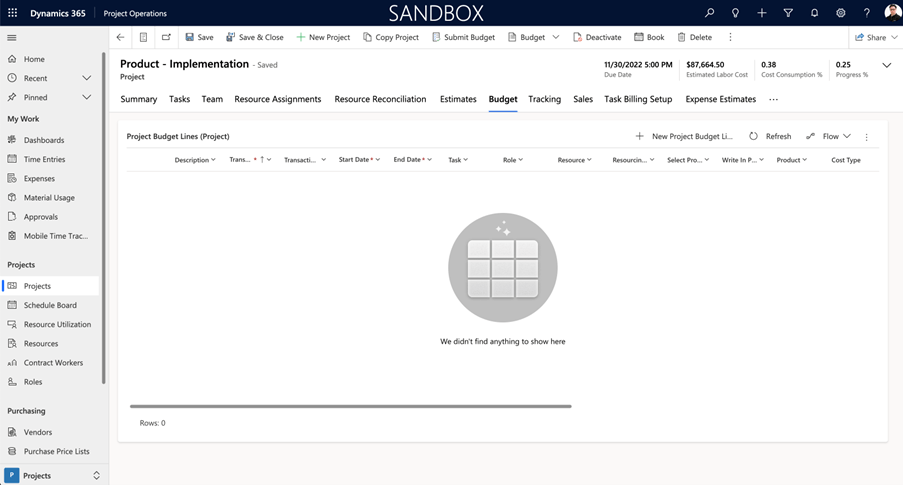Click the horizontal scrollbar under the grid

(x=350, y=406)
